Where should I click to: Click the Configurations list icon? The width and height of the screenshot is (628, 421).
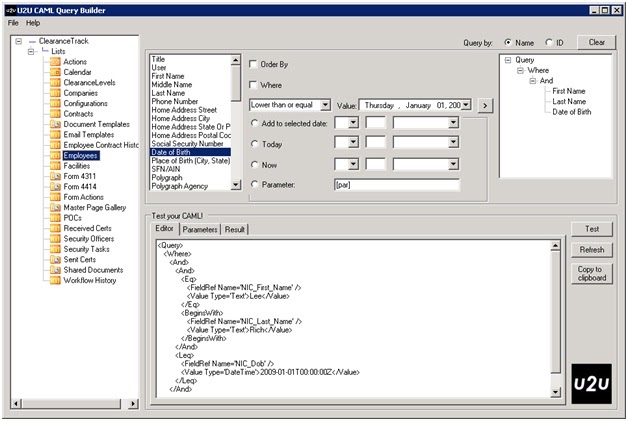pyautogui.click(x=55, y=103)
